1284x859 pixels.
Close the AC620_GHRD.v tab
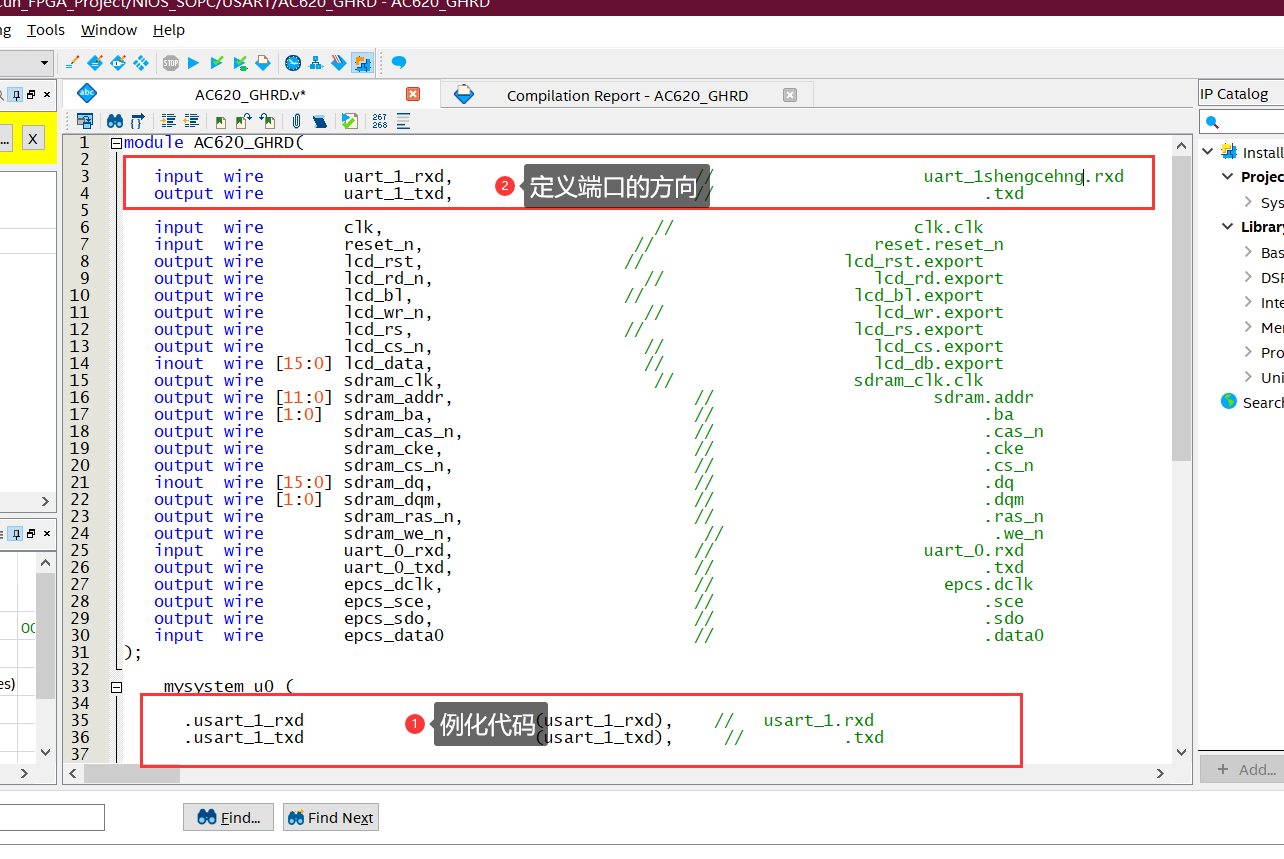(413, 94)
